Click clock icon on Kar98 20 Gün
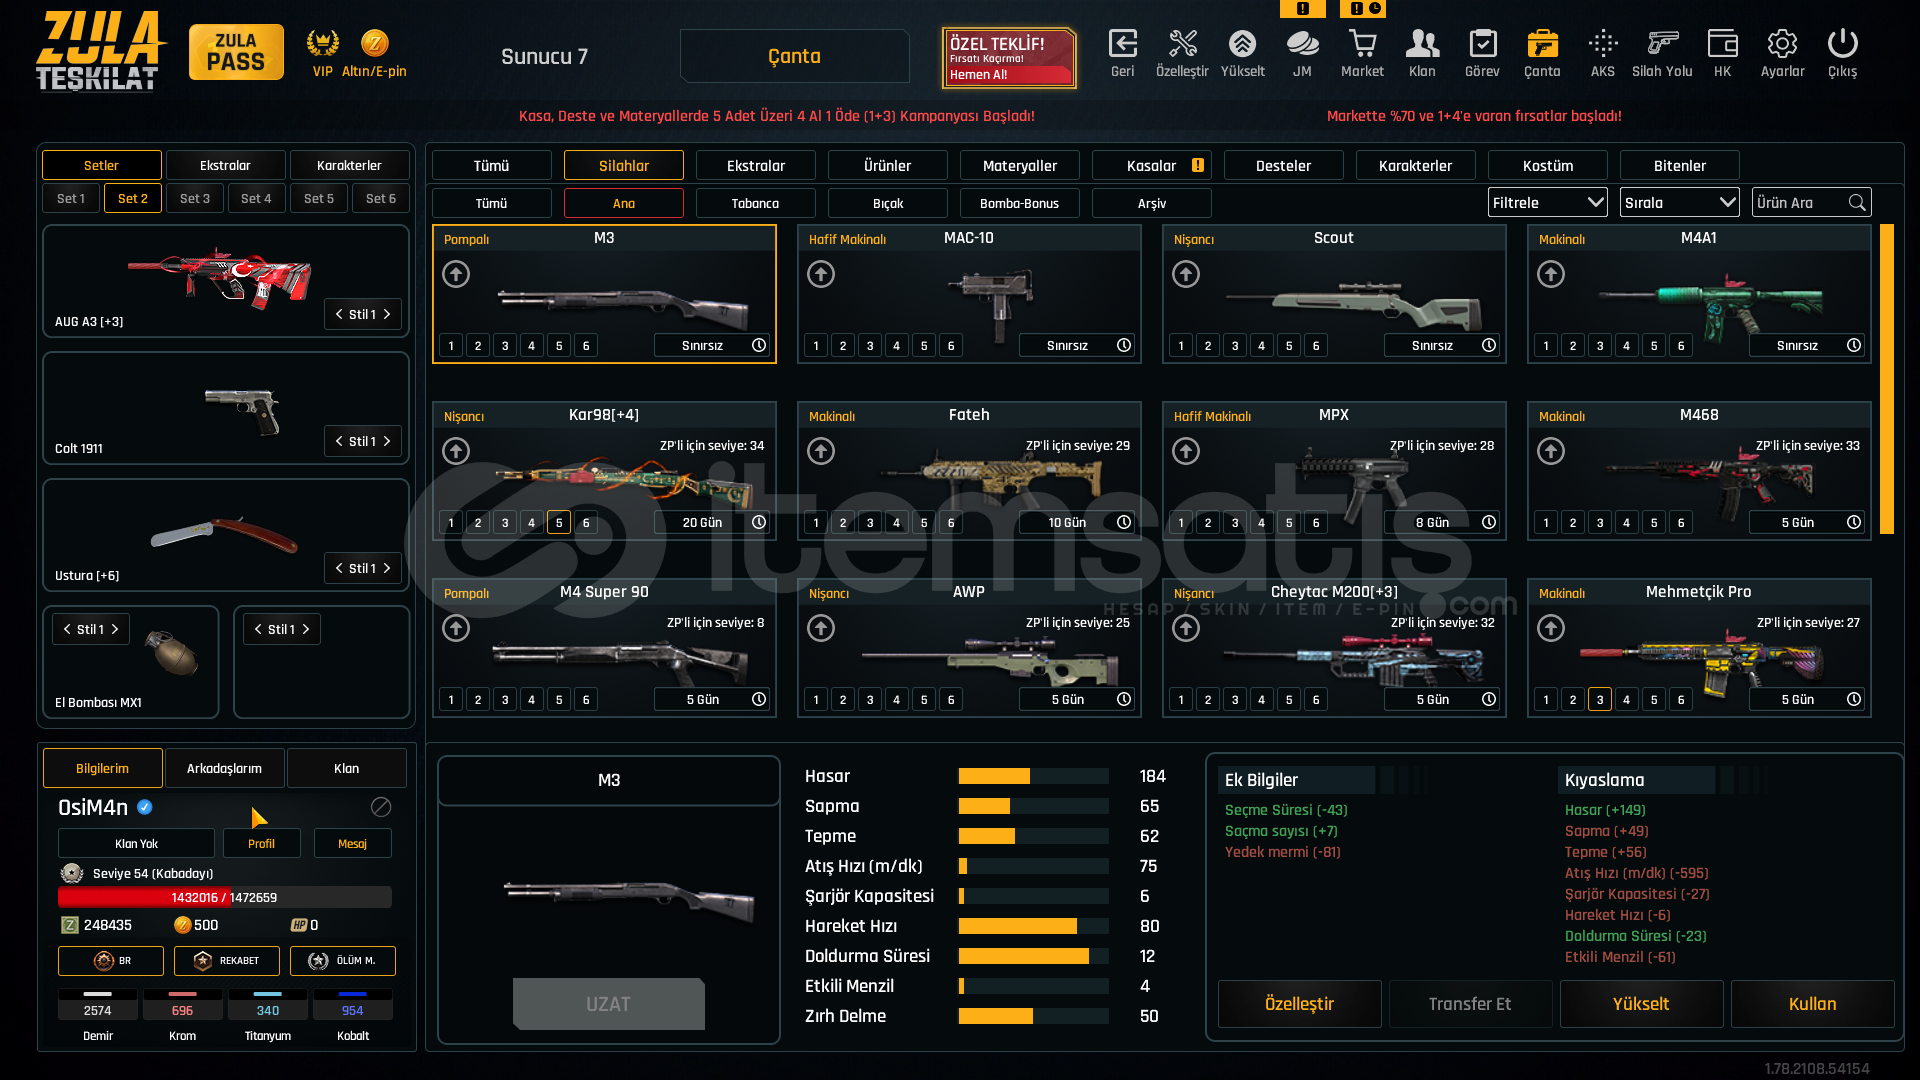 [x=759, y=522]
